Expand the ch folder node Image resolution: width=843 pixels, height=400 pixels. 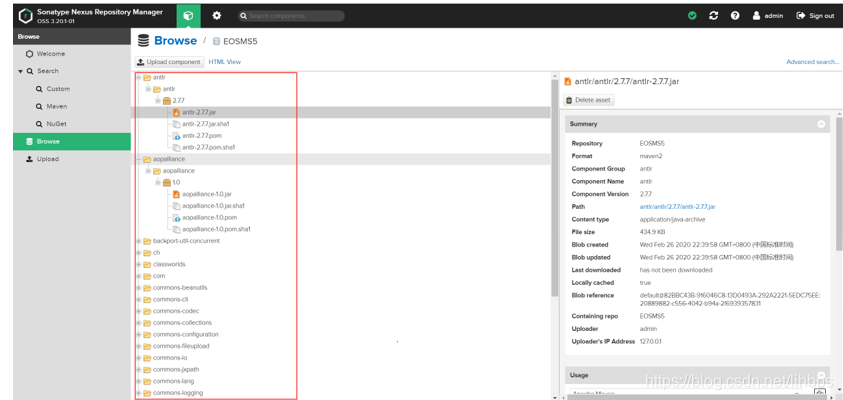coord(139,253)
